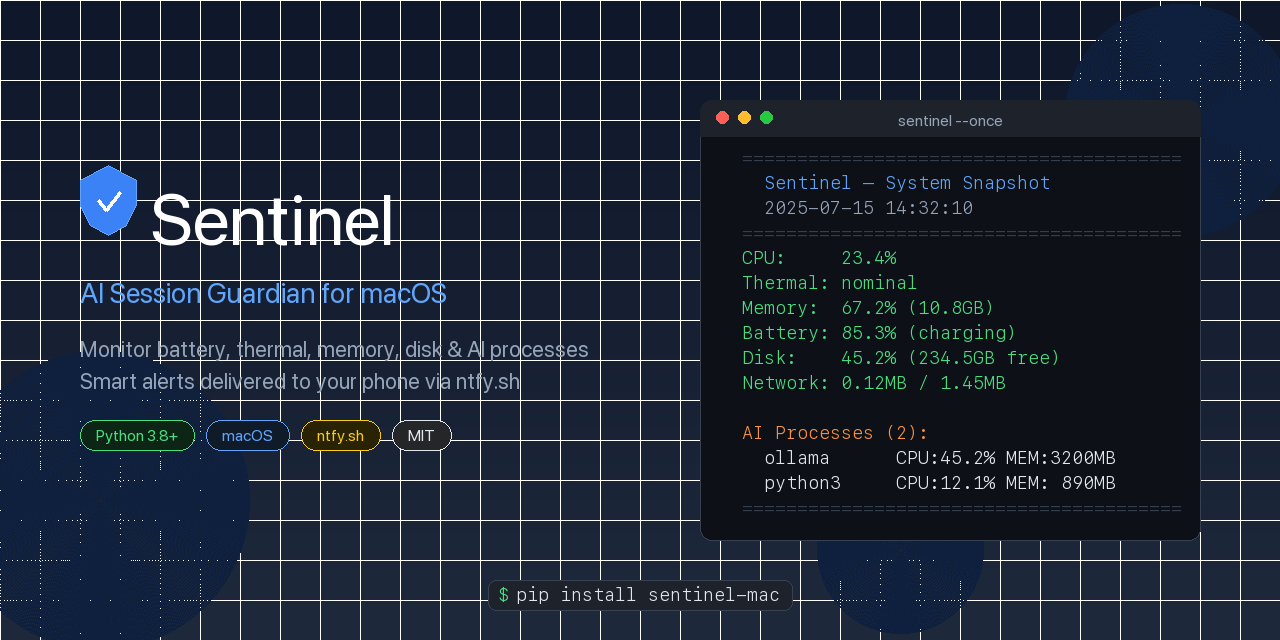The image size is (1280, 640).
Task: Select the MIT license badge
Action: (422, 436)
